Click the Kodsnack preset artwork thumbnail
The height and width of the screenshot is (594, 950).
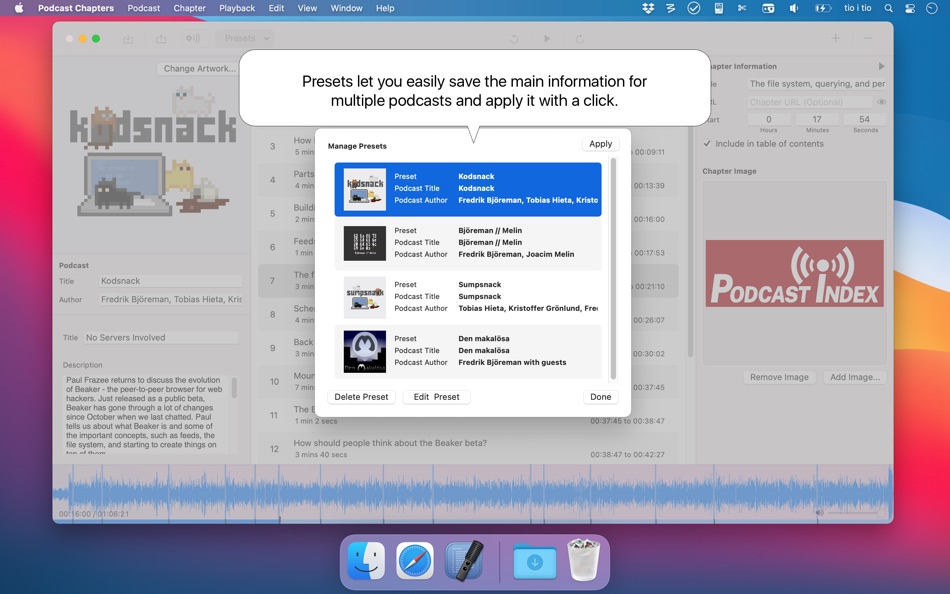point(365,189)
